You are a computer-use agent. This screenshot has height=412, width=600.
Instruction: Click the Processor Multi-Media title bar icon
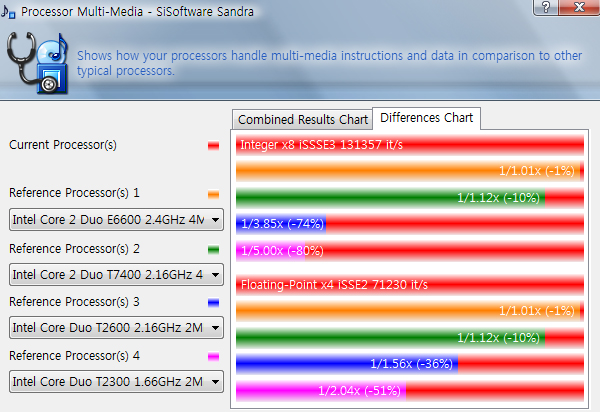pos(8,11)
